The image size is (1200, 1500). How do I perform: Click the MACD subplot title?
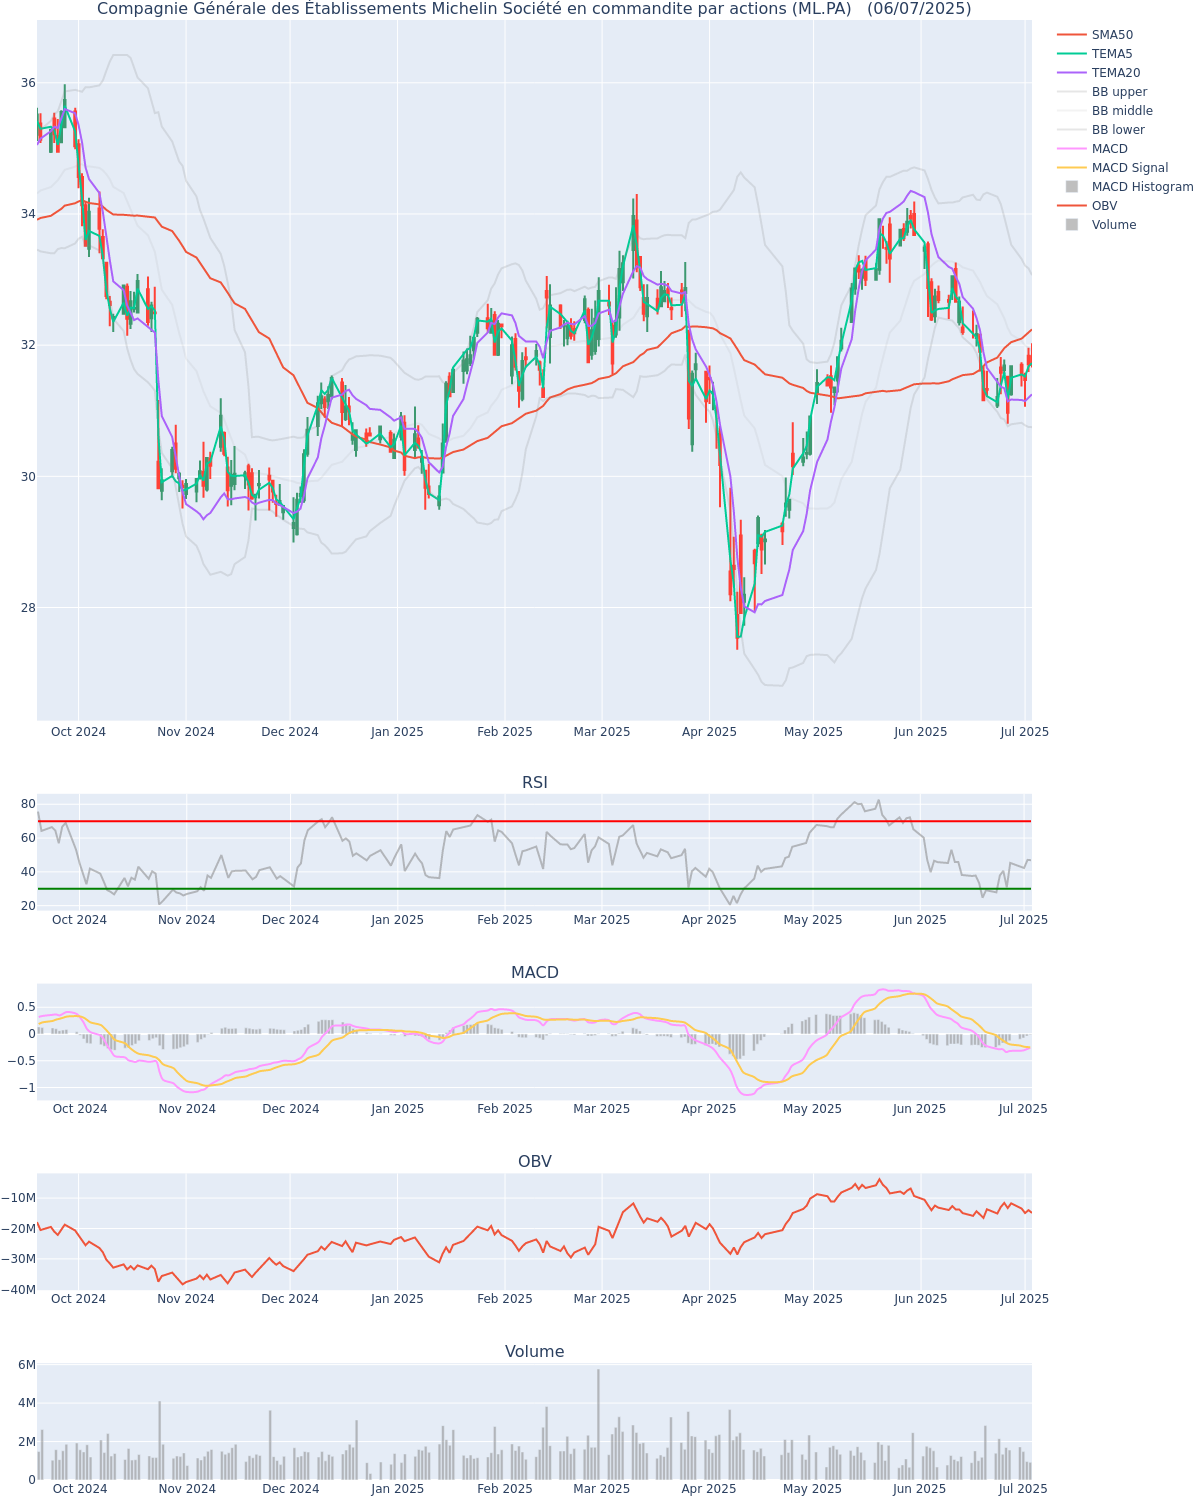pyautogui.click(x=535, y=973)
